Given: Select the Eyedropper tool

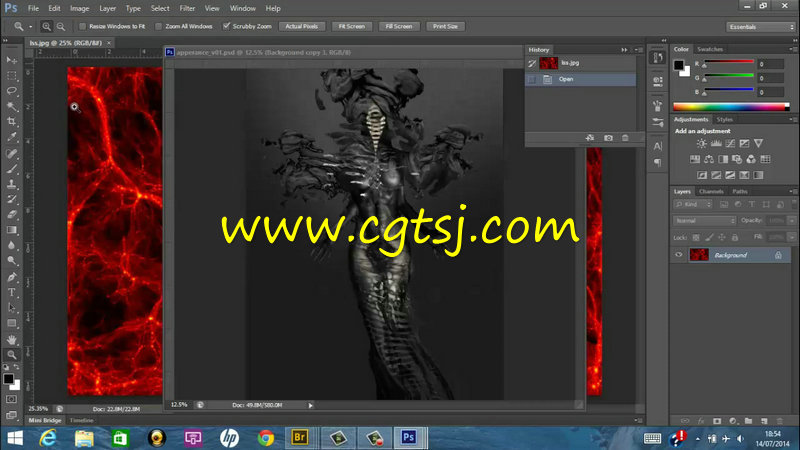Looking at the screenshot, I should point(12,137).
